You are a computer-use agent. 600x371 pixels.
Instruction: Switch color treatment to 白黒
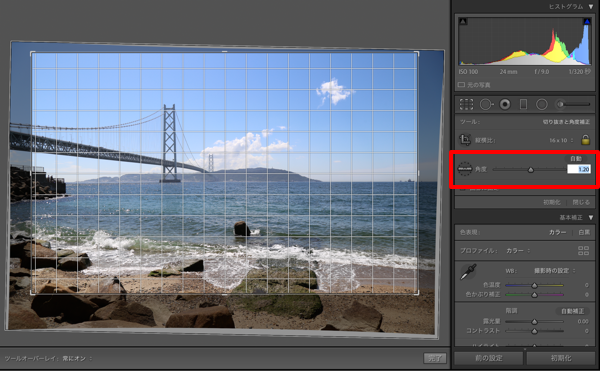tap(584, 232)
